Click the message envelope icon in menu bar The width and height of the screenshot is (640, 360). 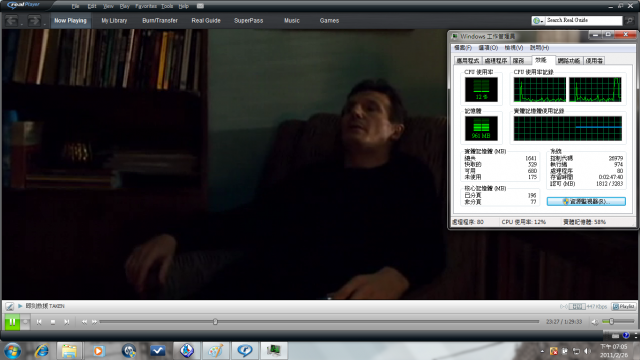pyautogui.click(x=200, y=6)
